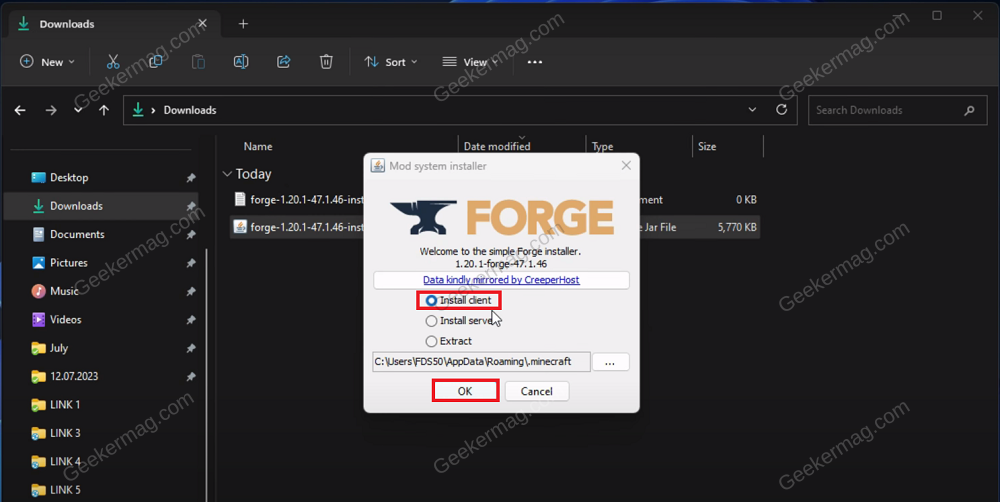Click the Search Downloads field

tap(897, 110)
